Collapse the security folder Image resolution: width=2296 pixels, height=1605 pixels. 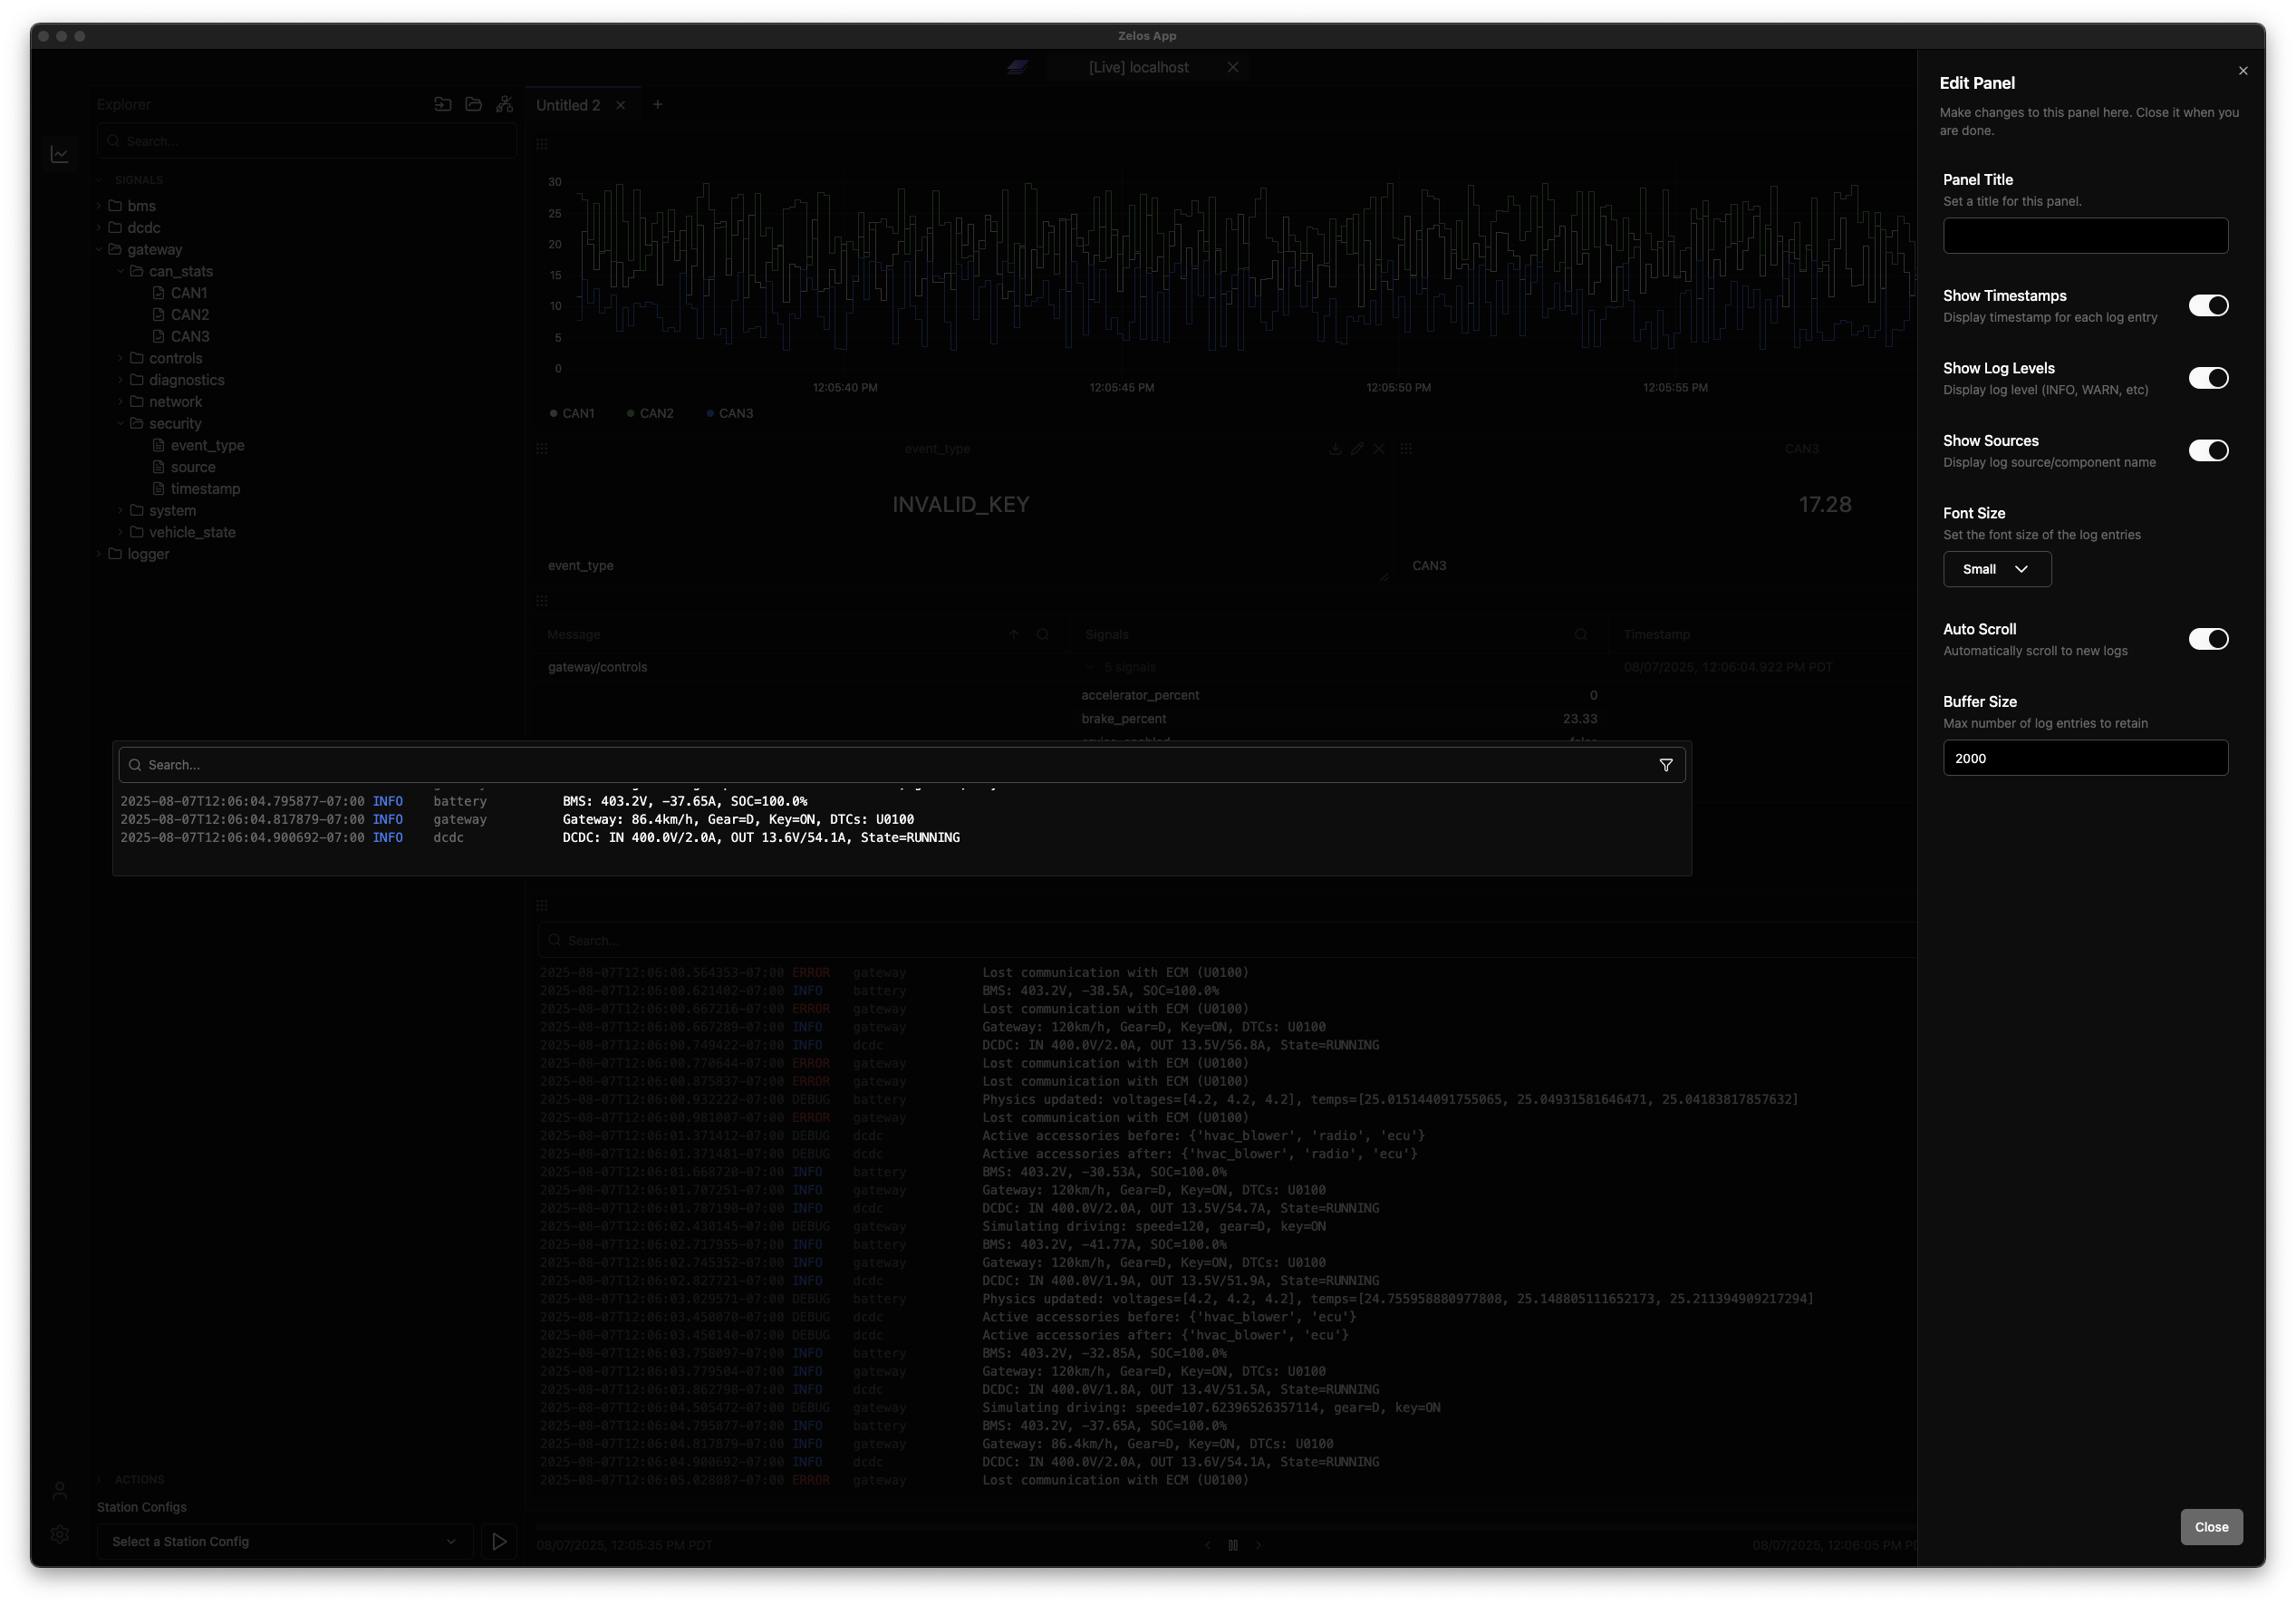pos(121,424)
